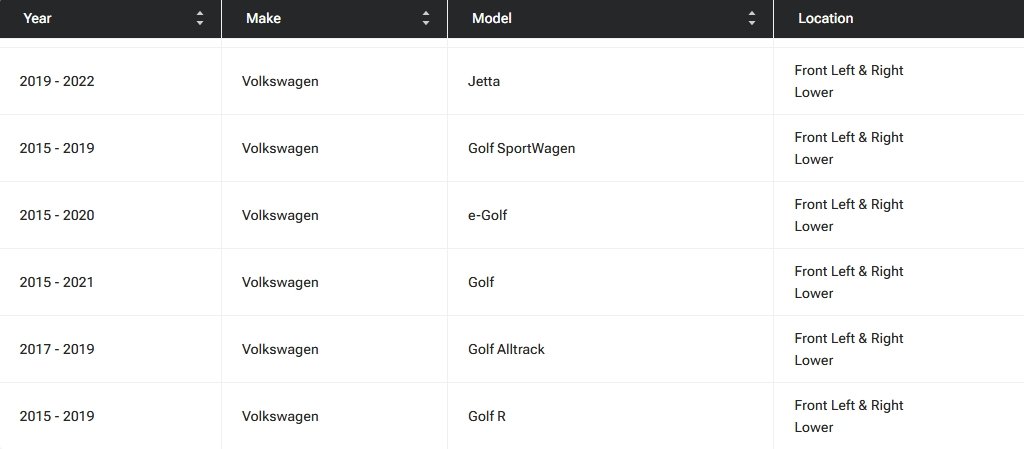Image resolution: width=1024 pixels, height=449 pixels.
Task: Click the Make column sort arrows
Action: (426, 18)
